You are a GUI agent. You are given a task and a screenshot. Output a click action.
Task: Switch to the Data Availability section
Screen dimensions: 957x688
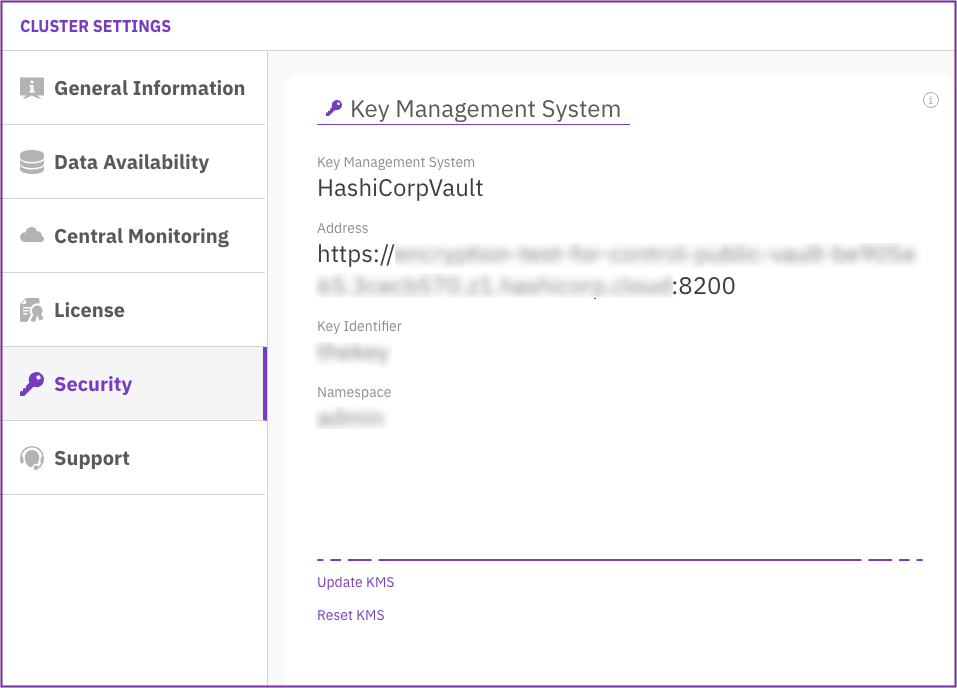(x=133, y=161)
